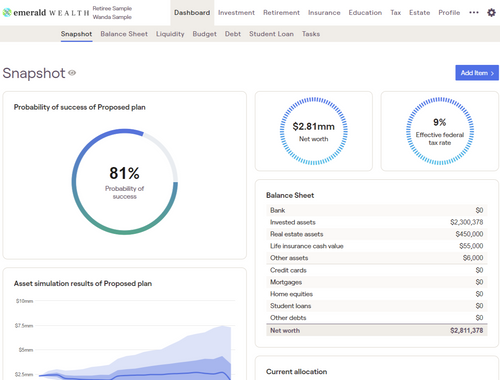Select the Education tab

click(365, 13)
